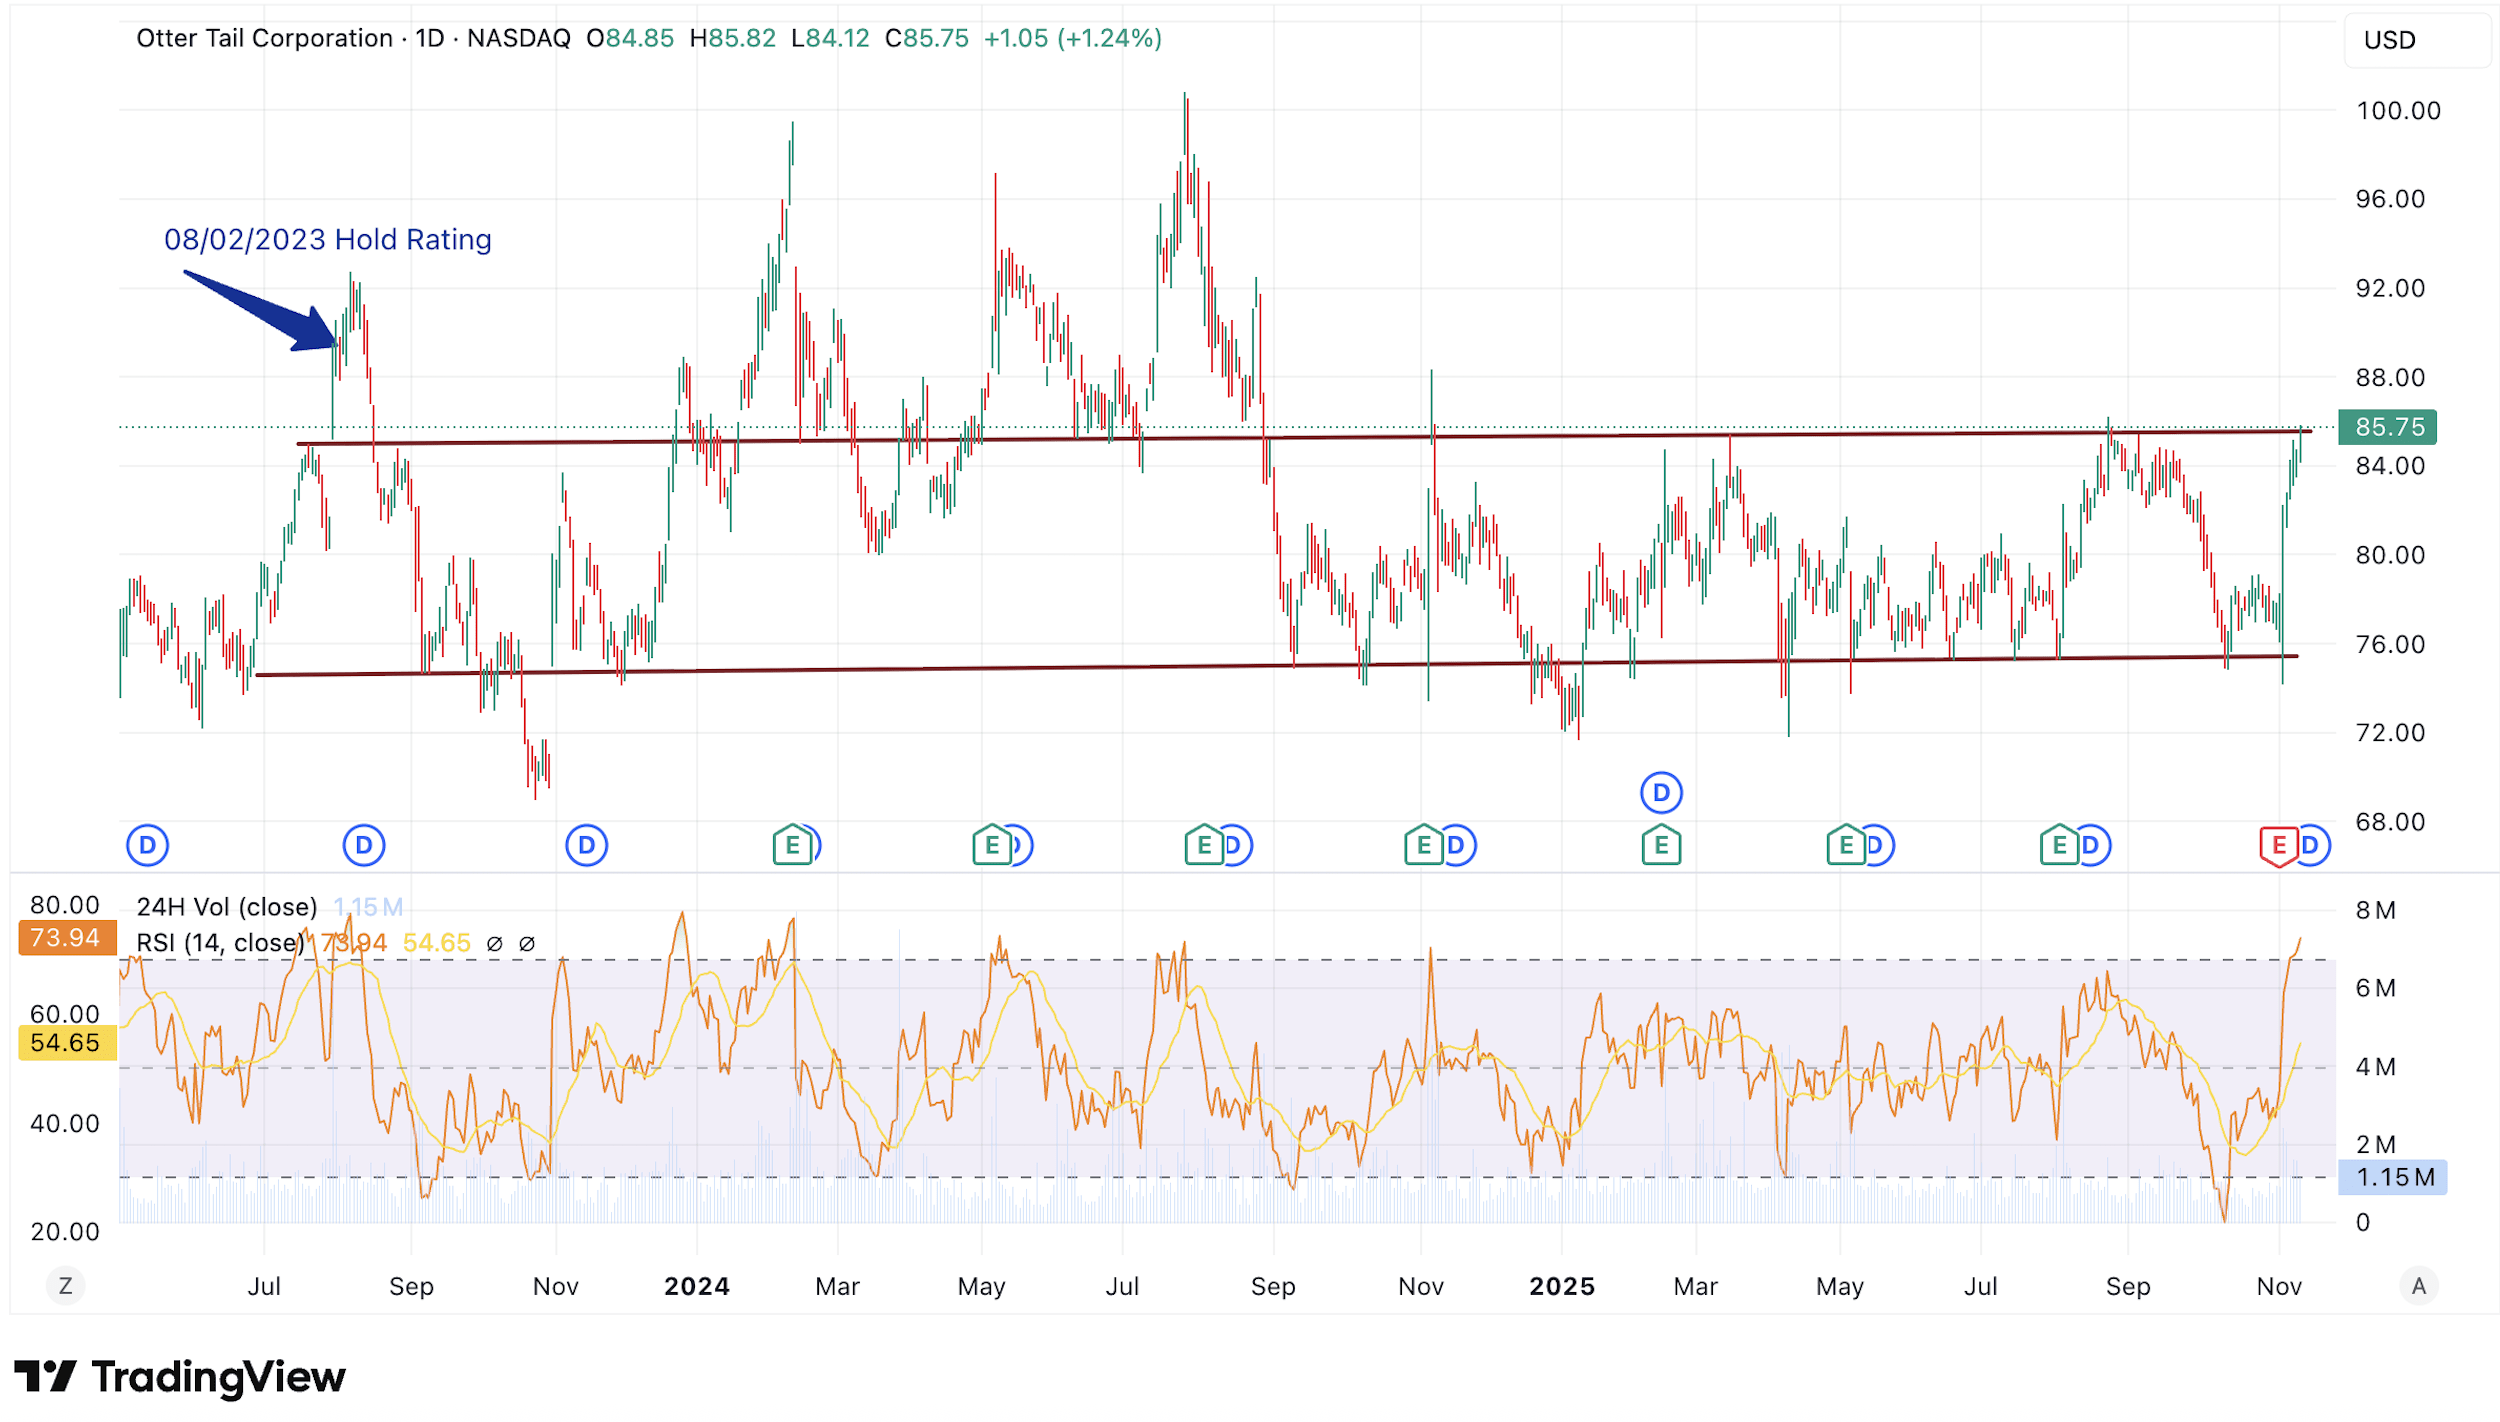Click the green 85.75 current price label
Viewport: 2500px width, 1422px height.
[x=2388, y=428]
